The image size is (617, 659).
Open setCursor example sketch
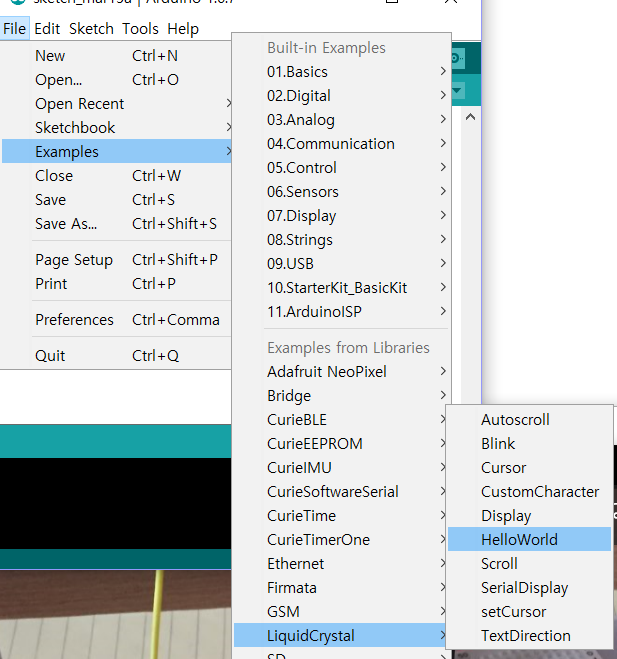tap(529, 611)
